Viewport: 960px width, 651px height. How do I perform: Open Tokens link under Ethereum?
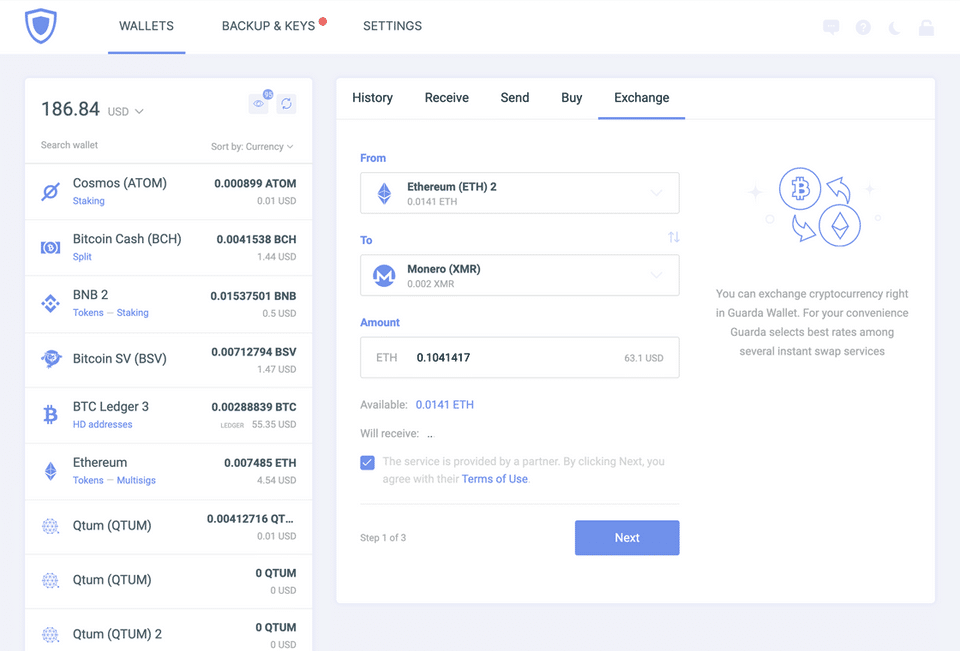tap(88, 480)
